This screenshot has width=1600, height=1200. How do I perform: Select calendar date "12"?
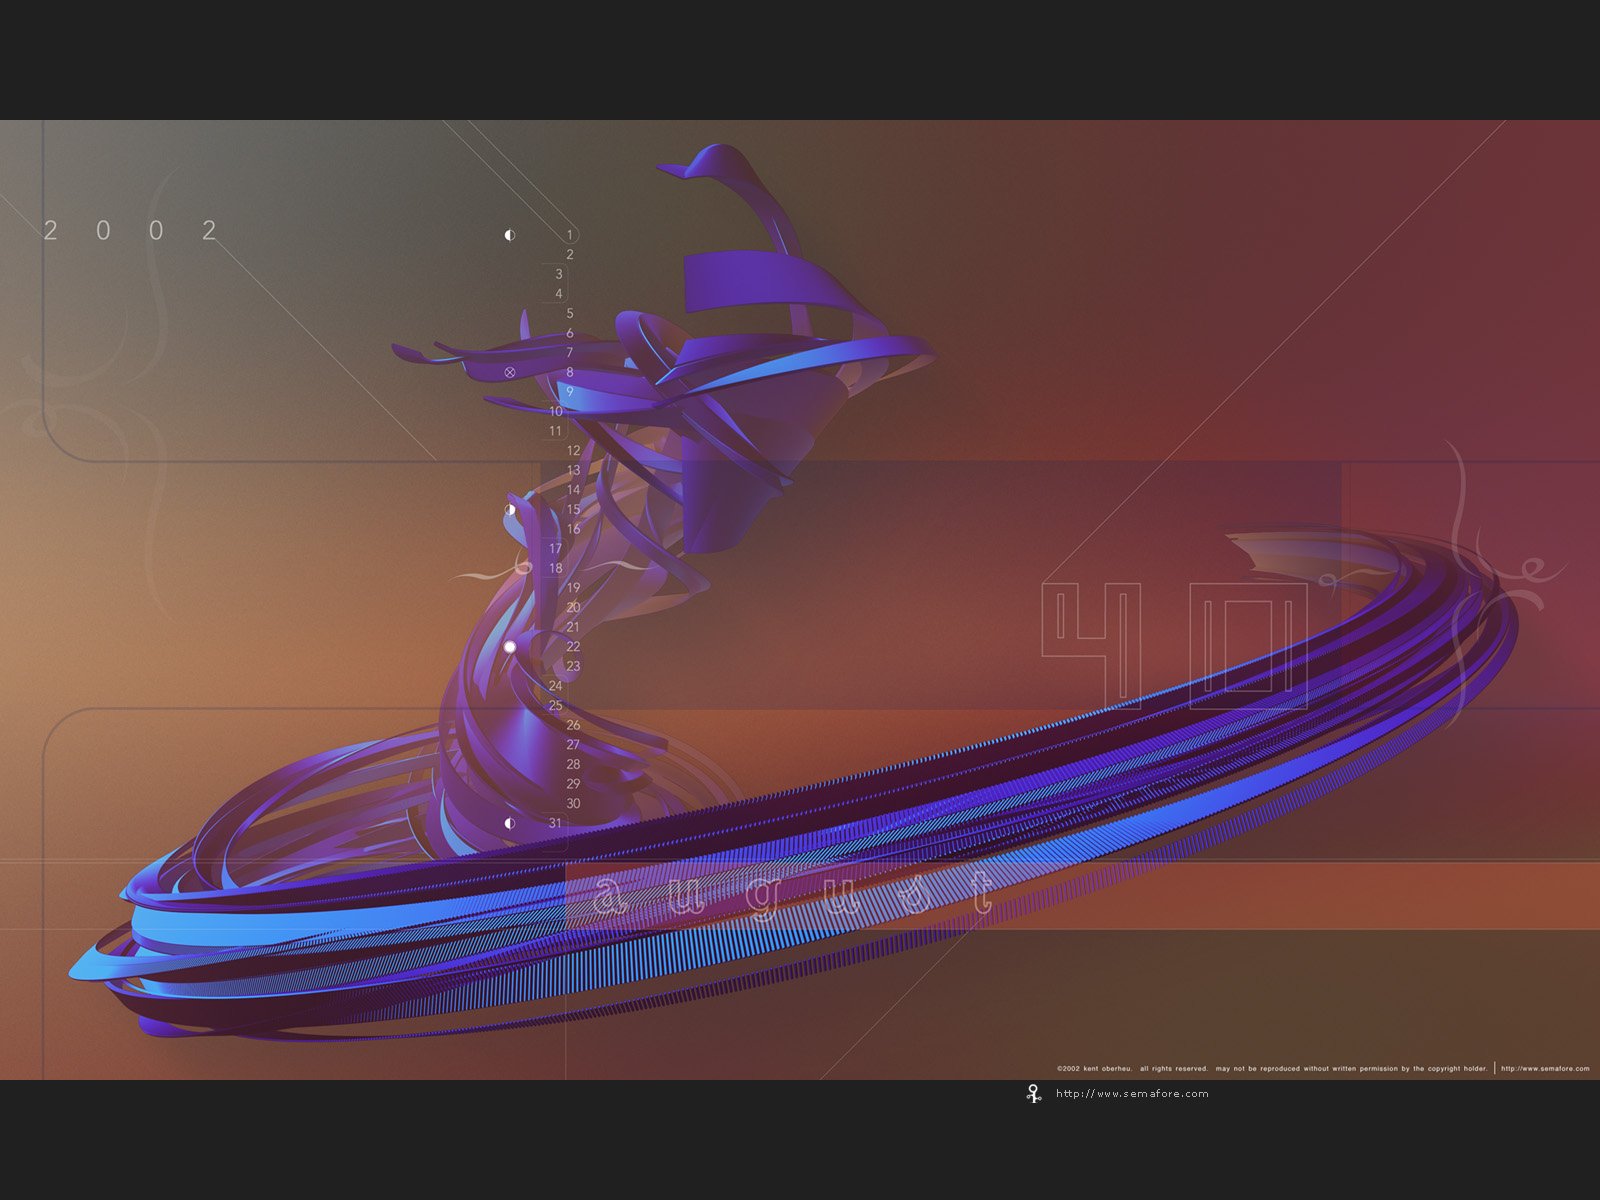[573, 451]
